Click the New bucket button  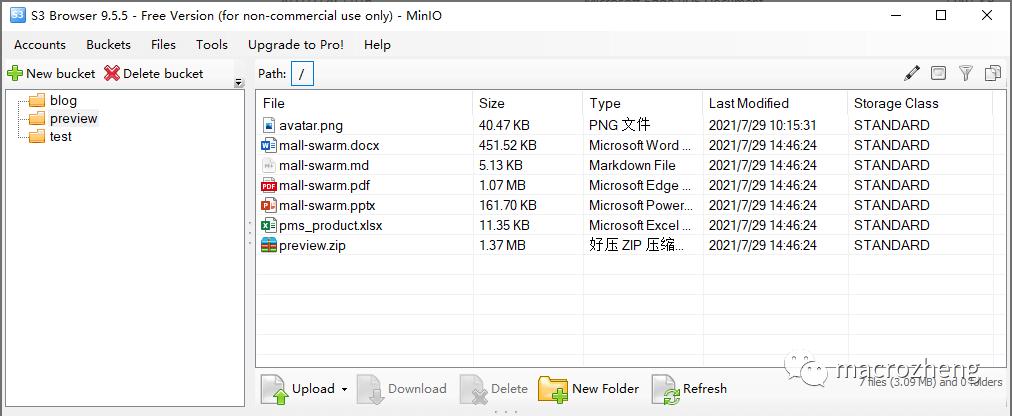coord(52,73)
